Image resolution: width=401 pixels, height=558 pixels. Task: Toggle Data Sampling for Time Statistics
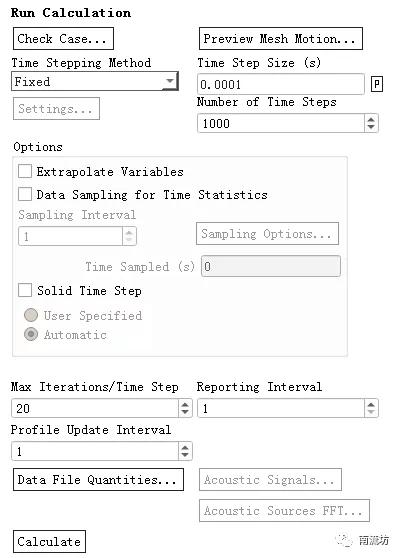(25, 194)
